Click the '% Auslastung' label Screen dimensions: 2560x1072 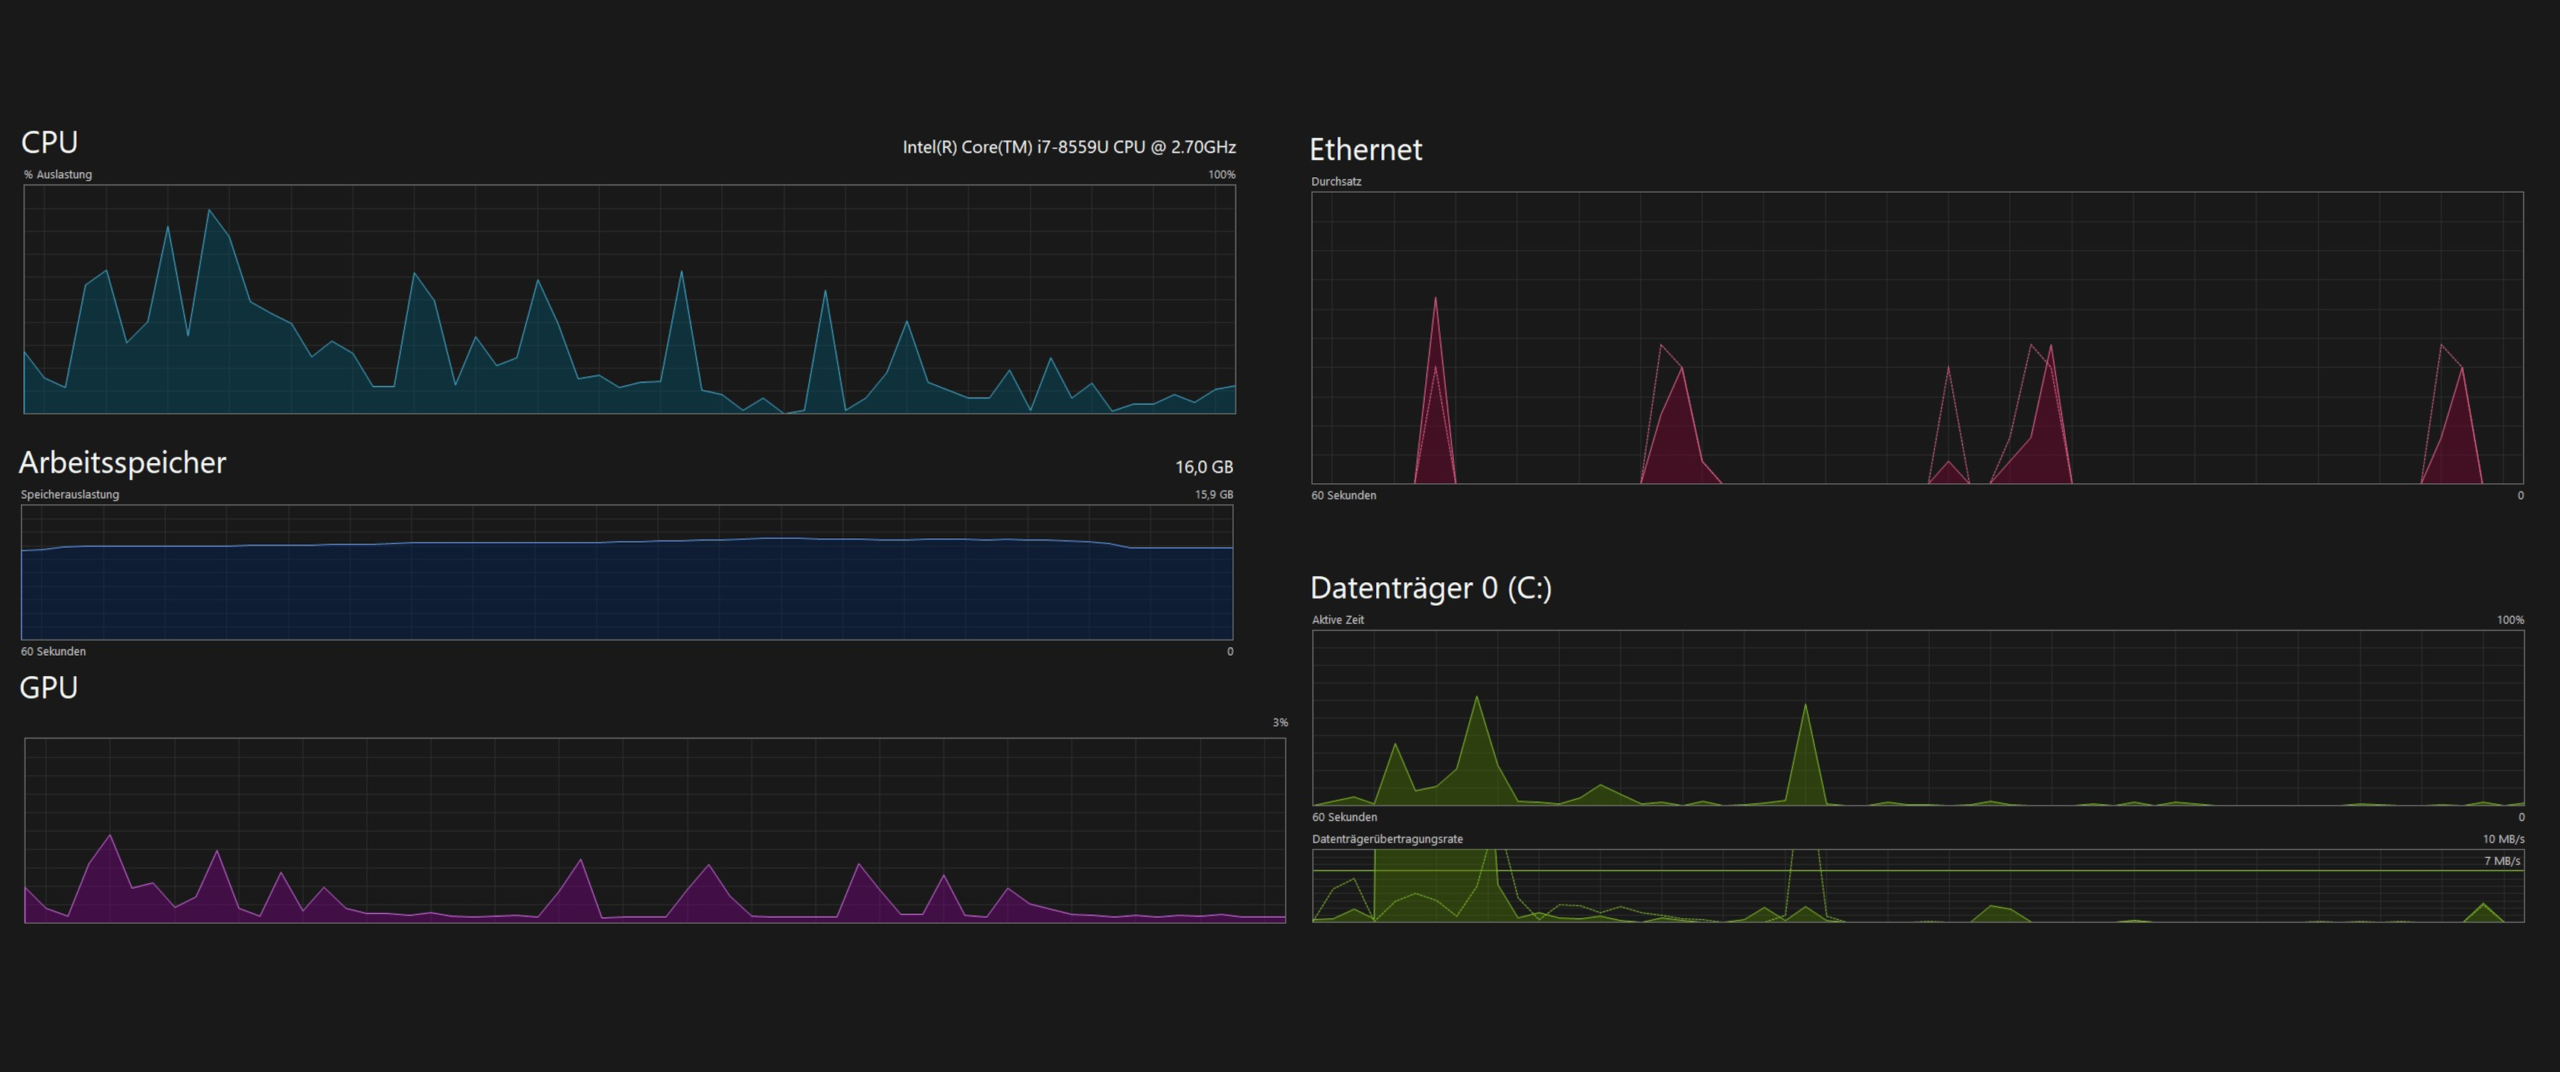(58, 174)
